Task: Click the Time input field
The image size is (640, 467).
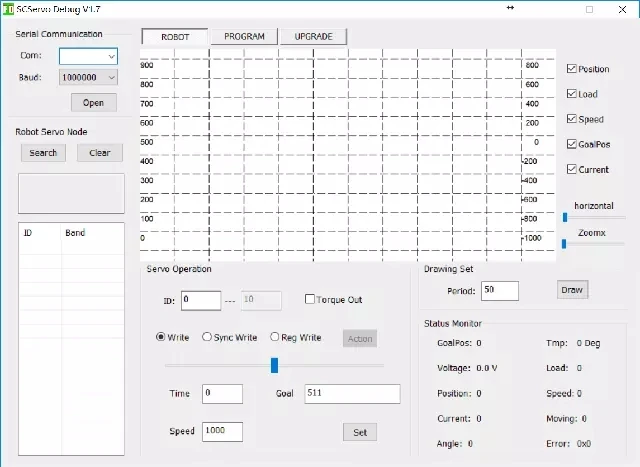Action: tap(222, 394)
